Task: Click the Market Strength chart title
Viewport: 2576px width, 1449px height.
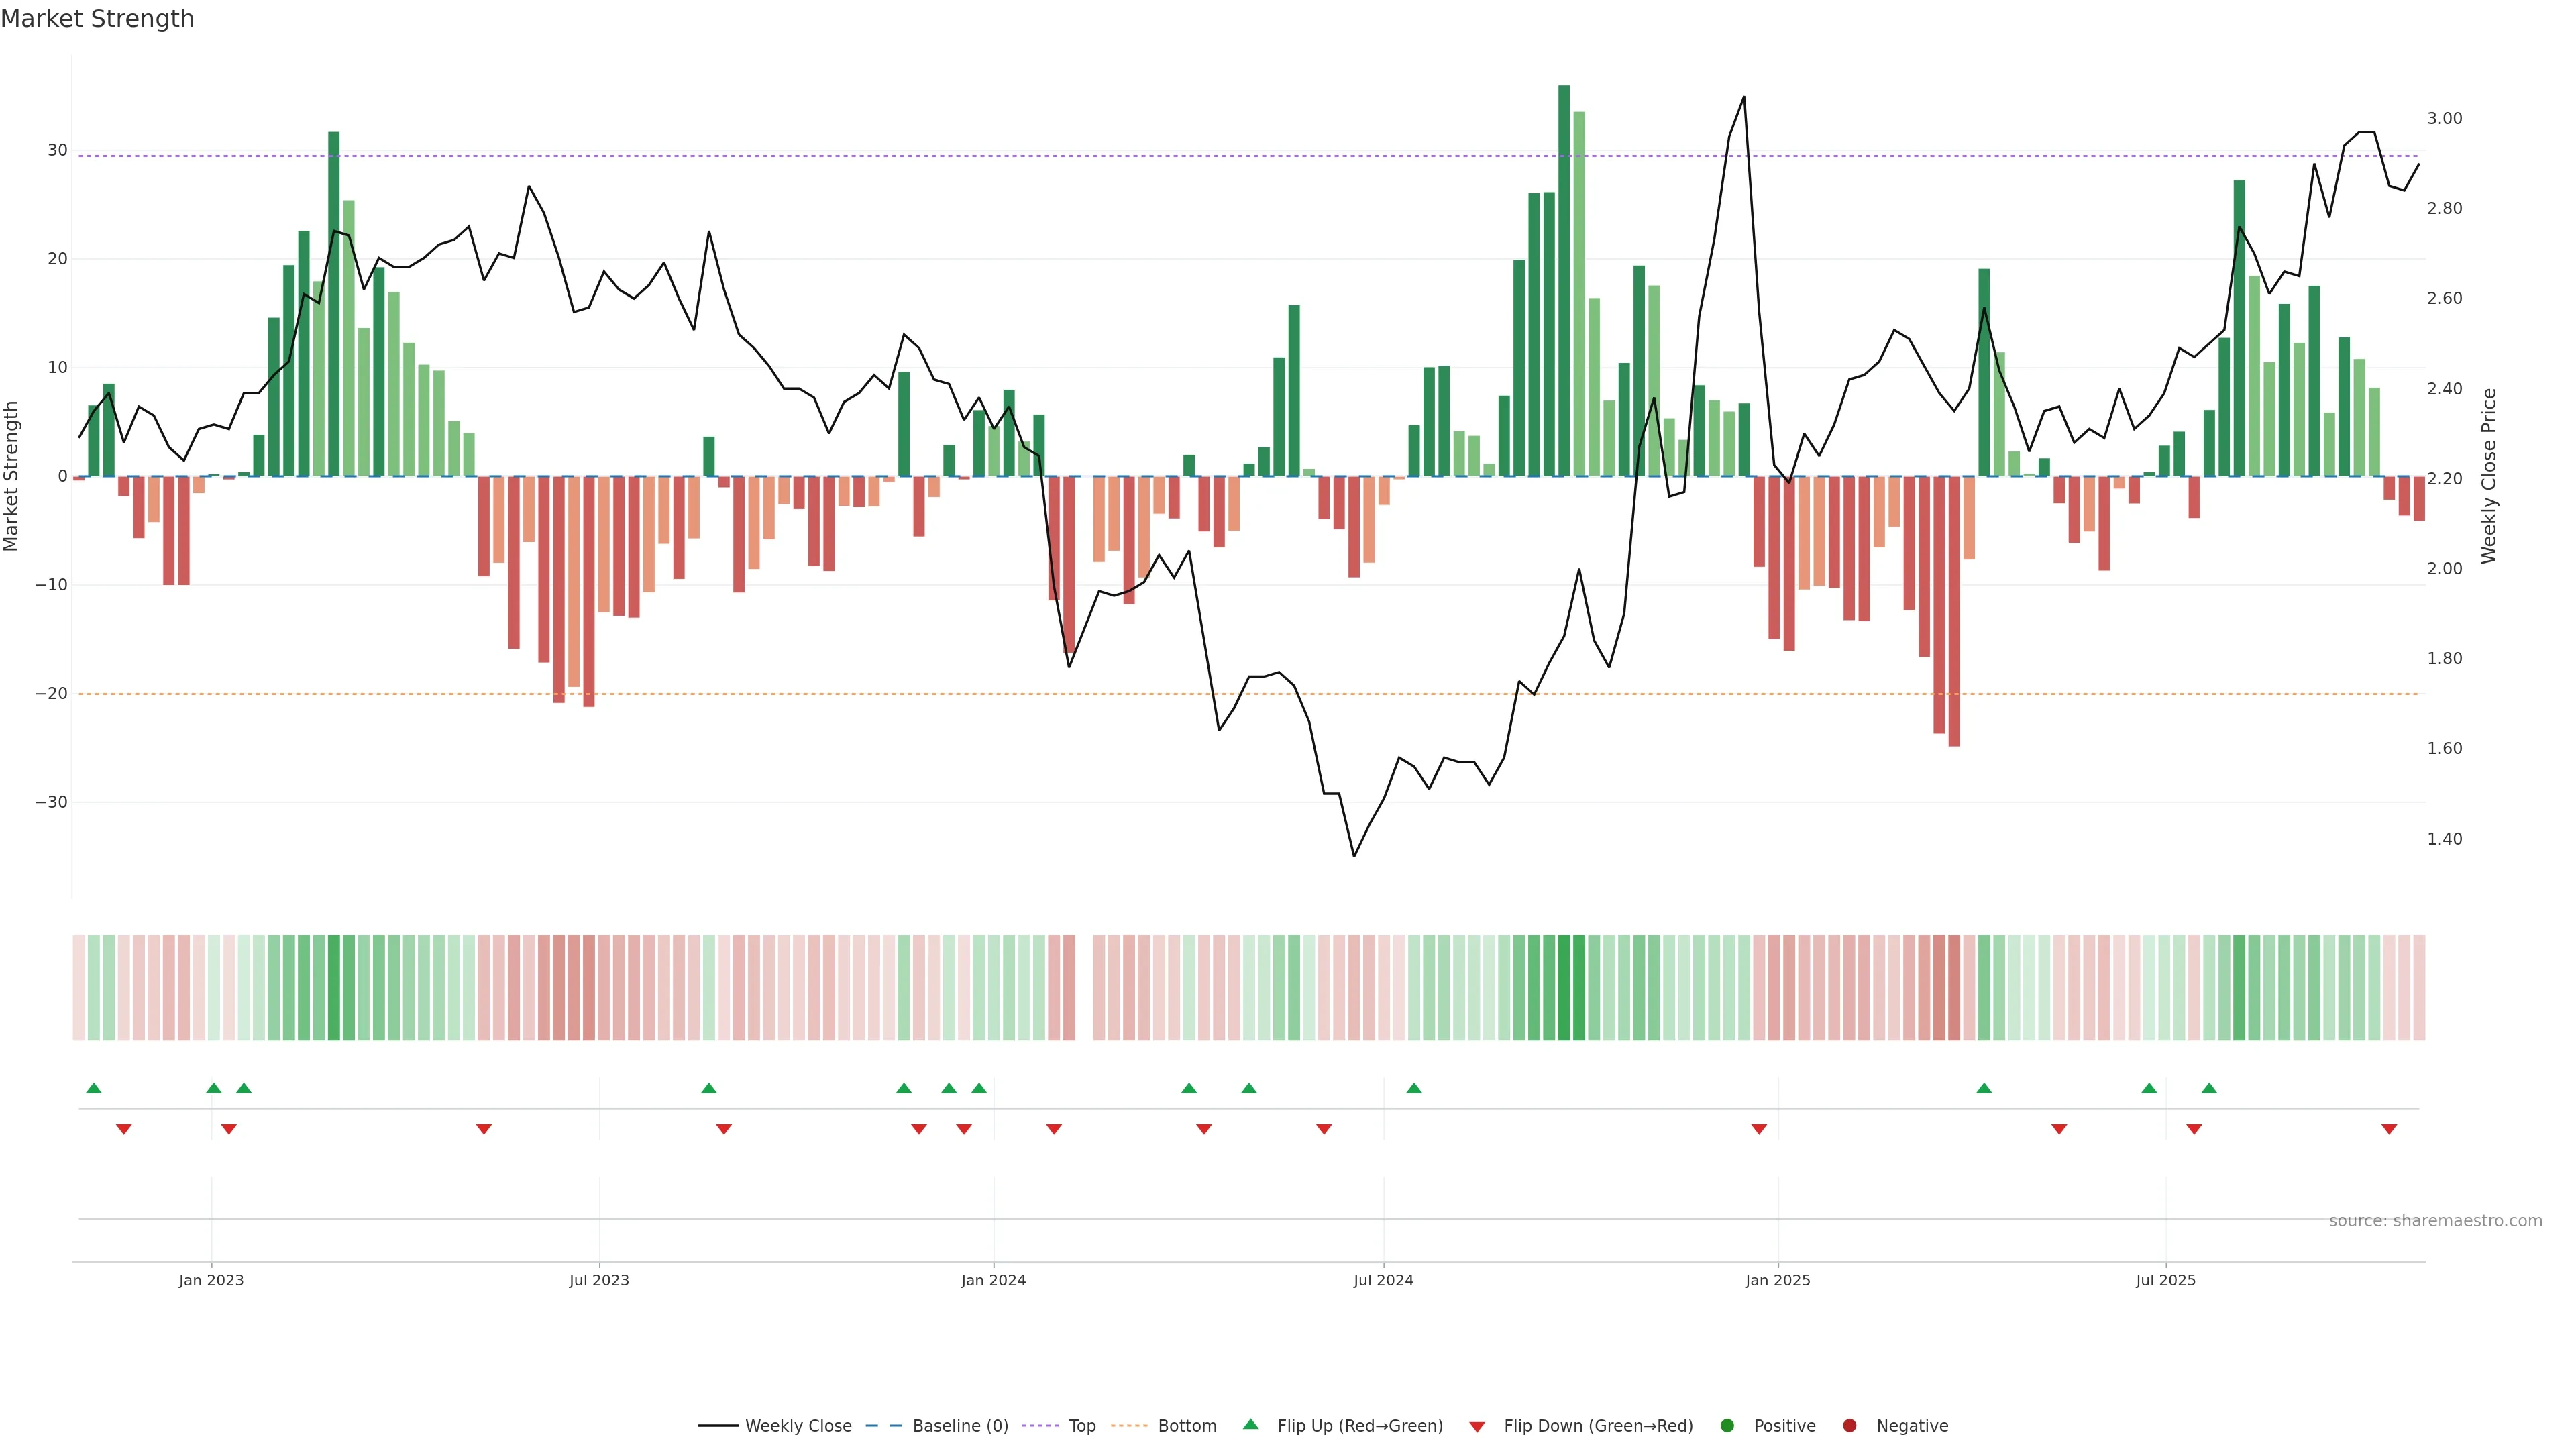Action: click(x=97, y=19)
